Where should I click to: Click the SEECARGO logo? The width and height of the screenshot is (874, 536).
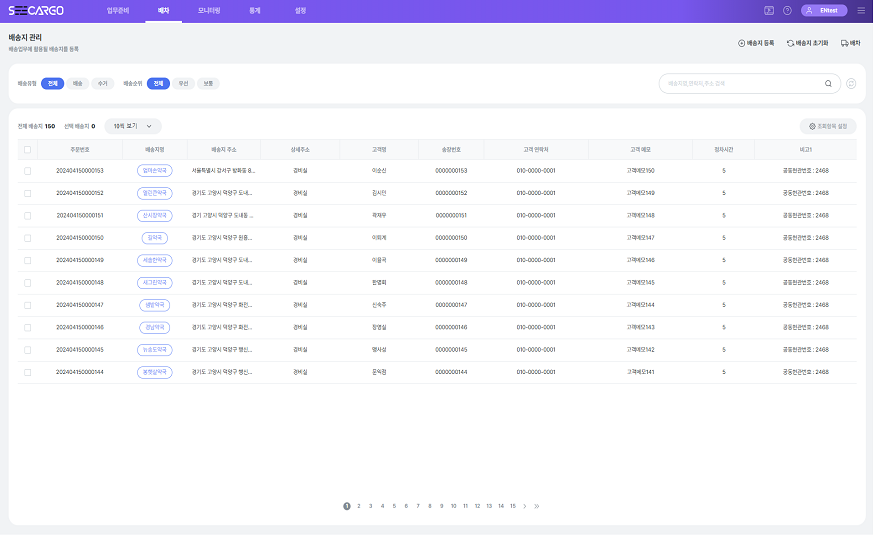(36, 10)
